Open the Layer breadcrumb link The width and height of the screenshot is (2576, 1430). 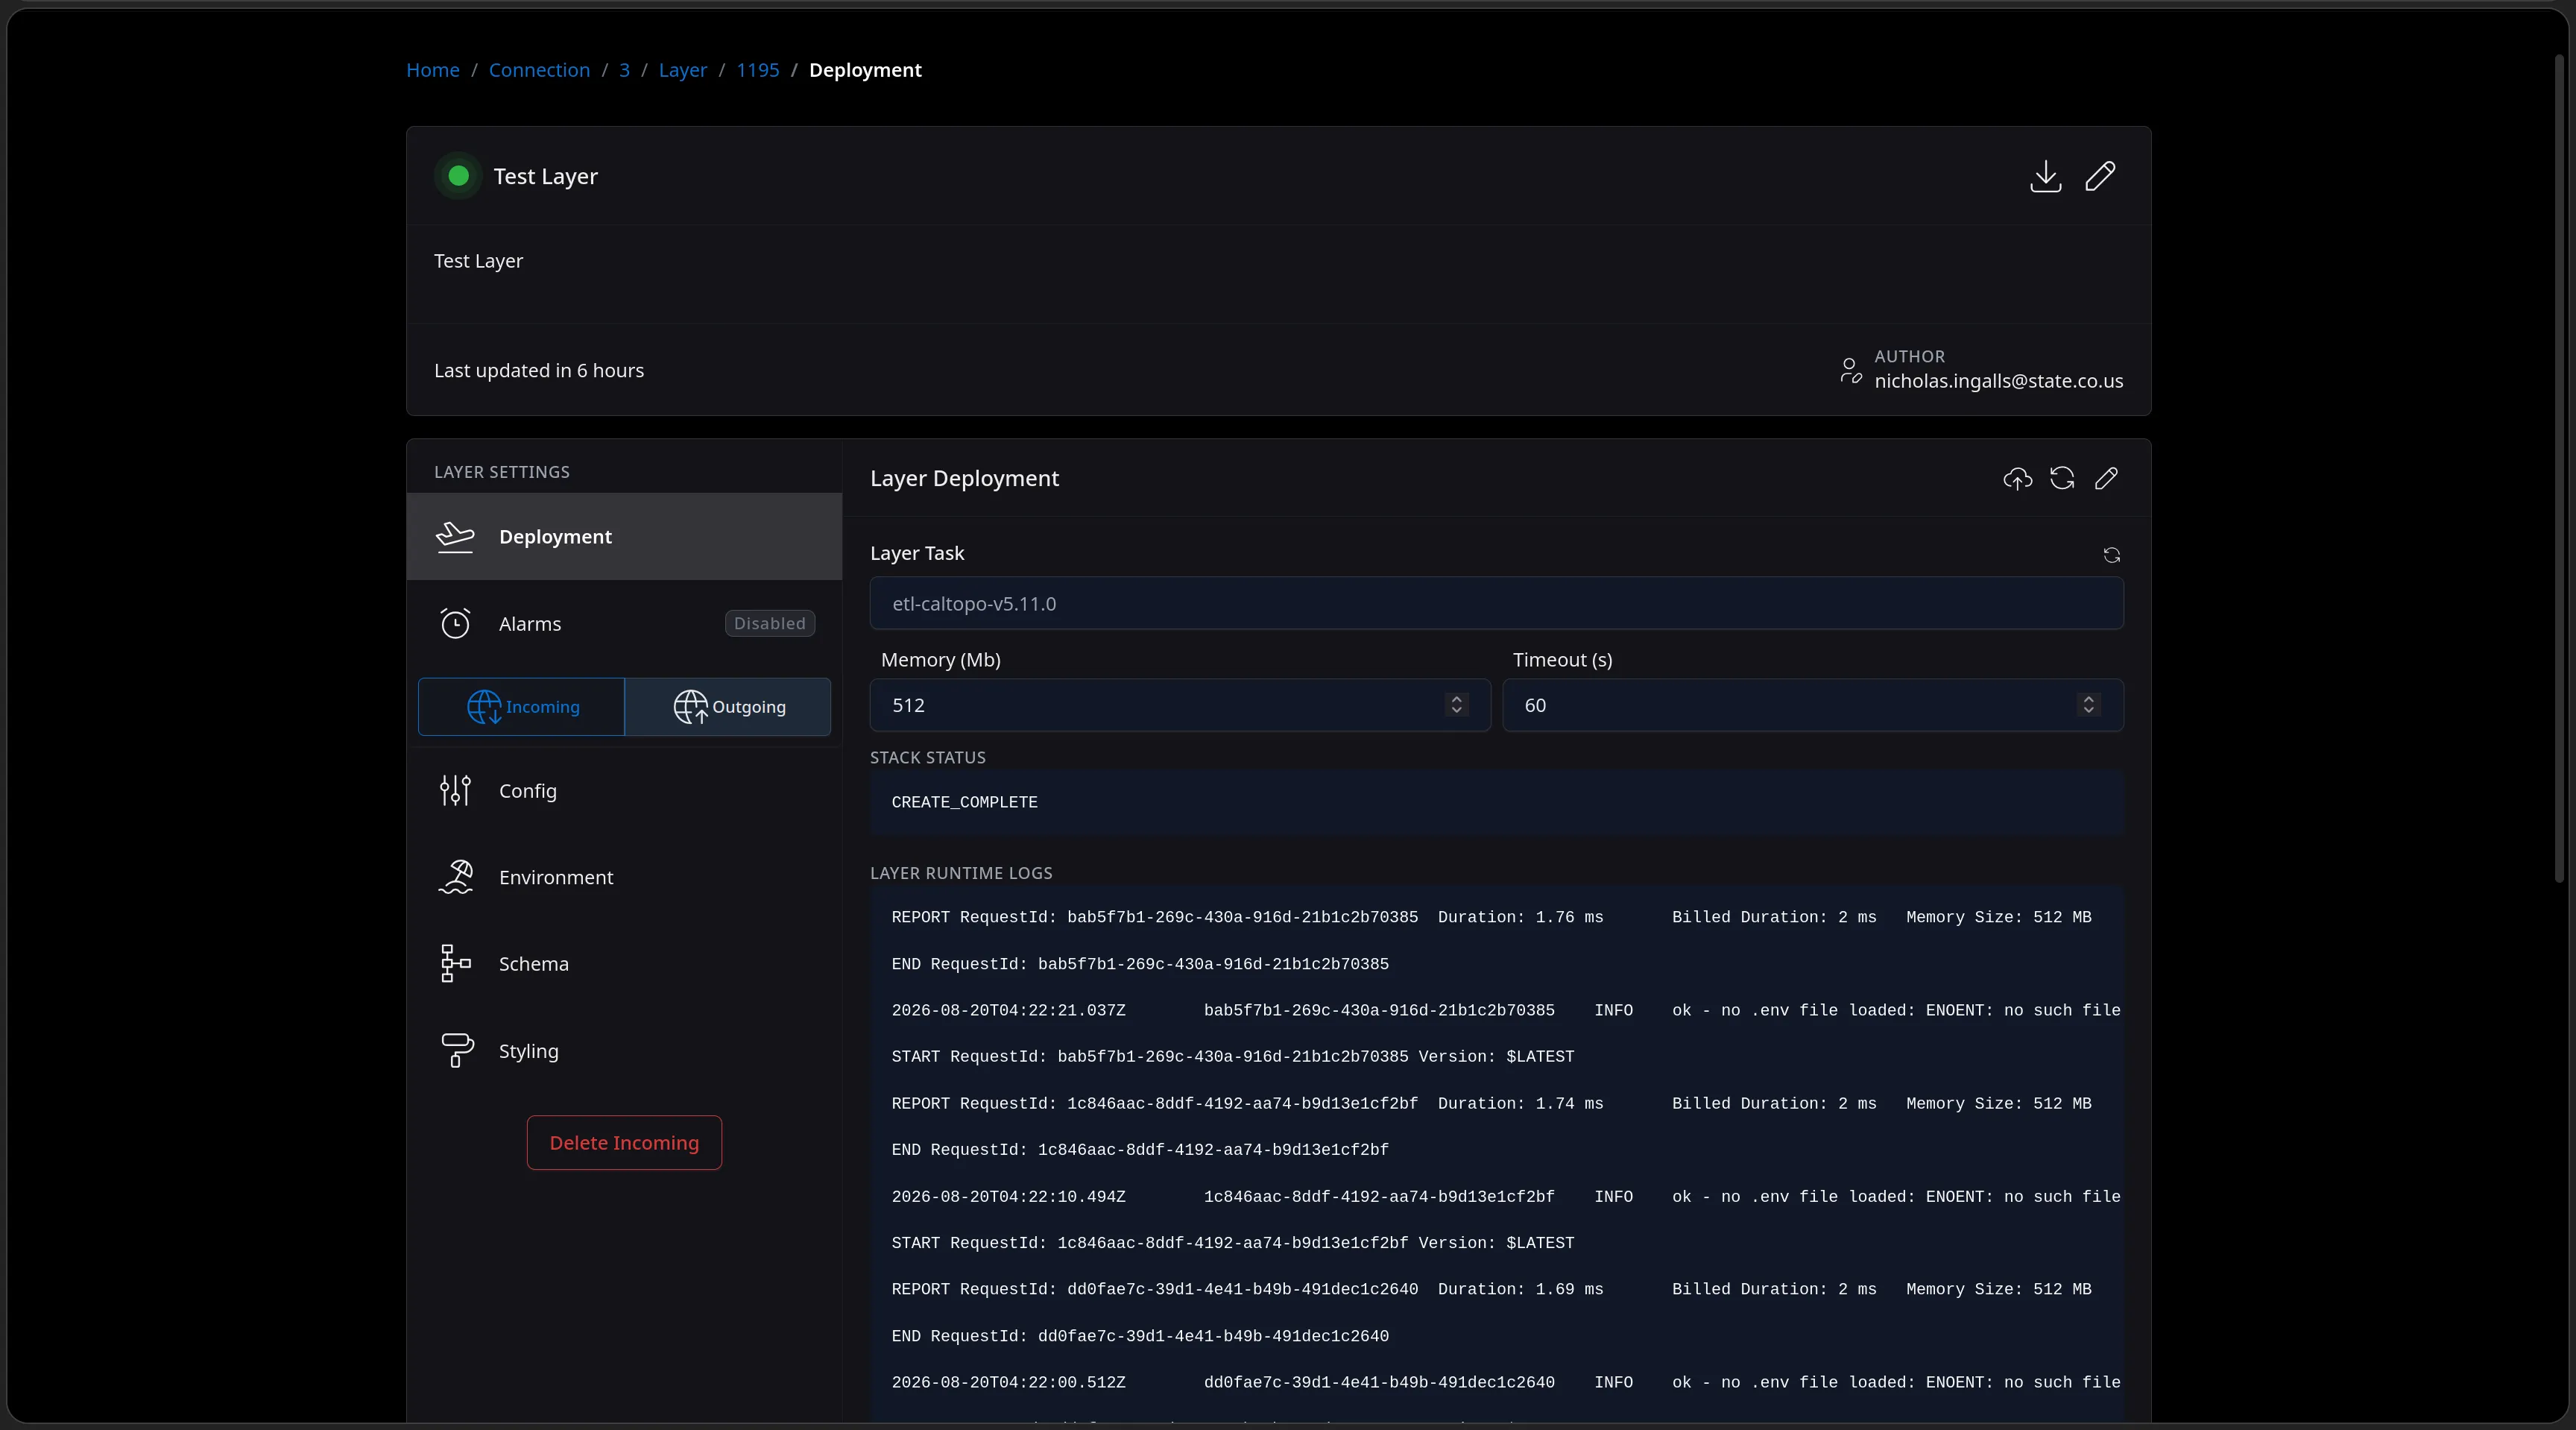683,70
